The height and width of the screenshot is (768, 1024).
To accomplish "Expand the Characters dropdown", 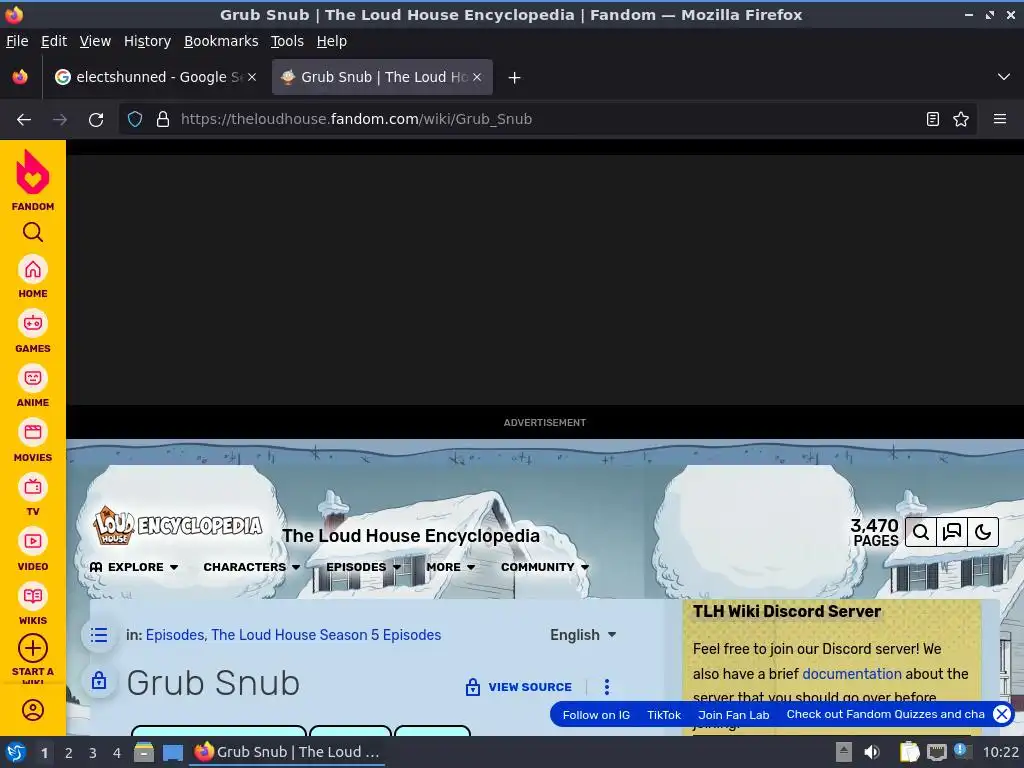I will [x=251, y=567].
